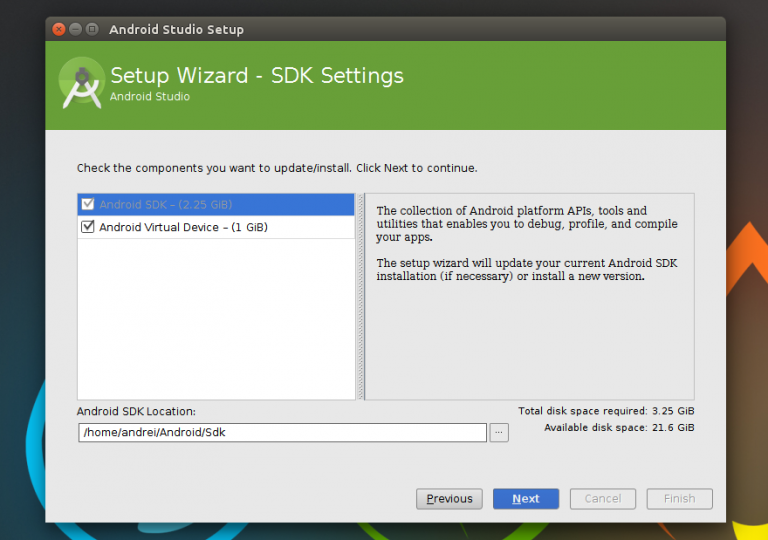The height and width of the screenshot is (540, 768).
Task: Maximize the Android Studio Setup window
Action: click(92, 29)
